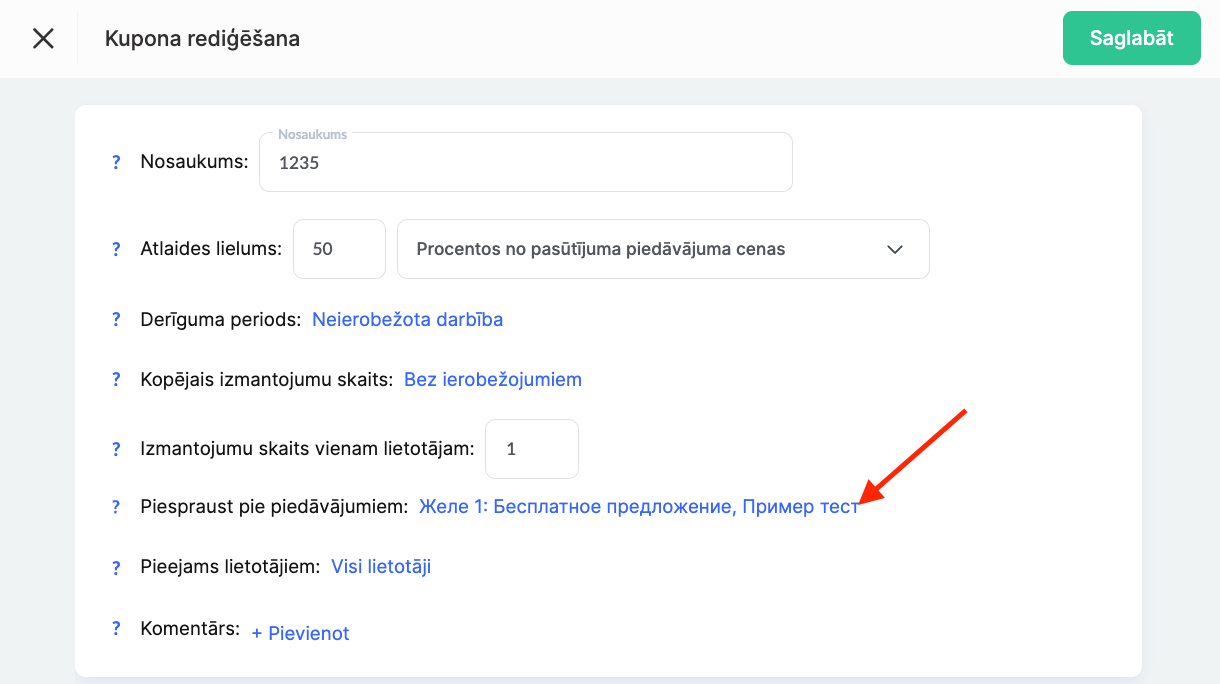1220x684 pixels.
Task: Click the chevron arrow of discount type selector
Action: 895,249
